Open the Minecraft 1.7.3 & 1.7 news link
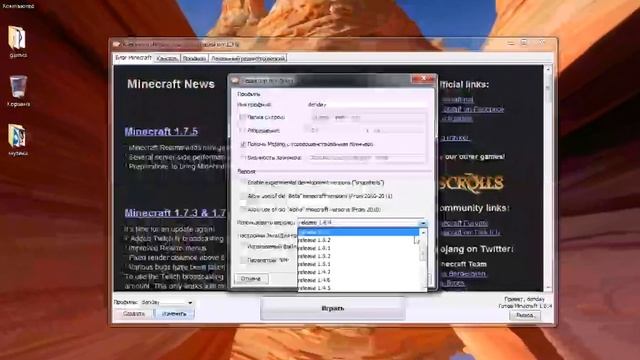This screenshot has height=360, width=640. point(175,213)
